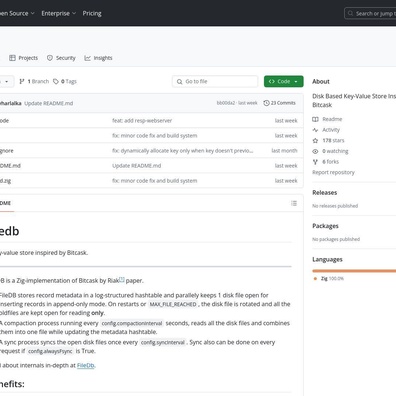The height and width of the screenshot is (396, 396).
Task: Click the Riak footnote reference [1]
Action: [122, 279]
